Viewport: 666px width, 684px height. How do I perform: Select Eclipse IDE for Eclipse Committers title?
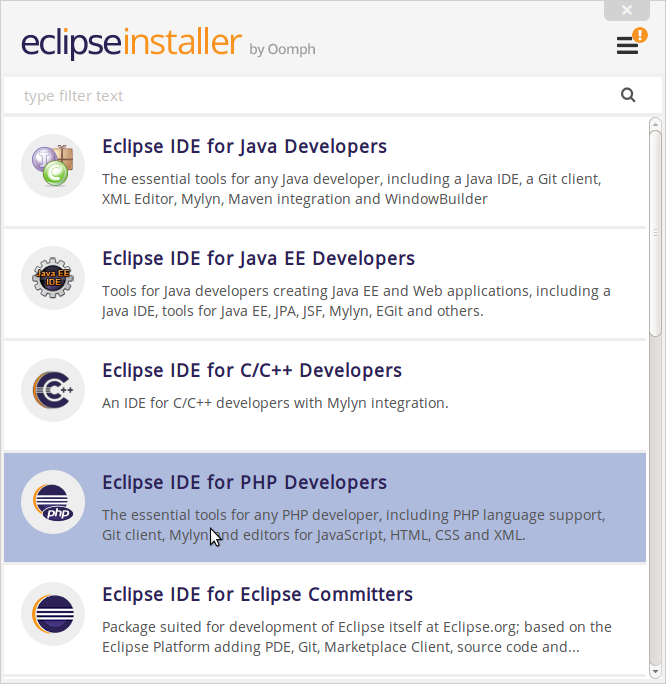click(x=257, y=595)
